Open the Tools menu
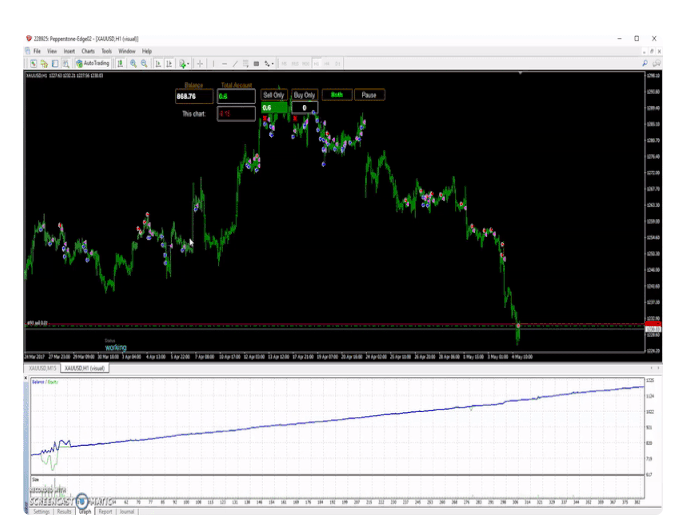The height and width of the screenshot is (530, 679). pos(107,51)
